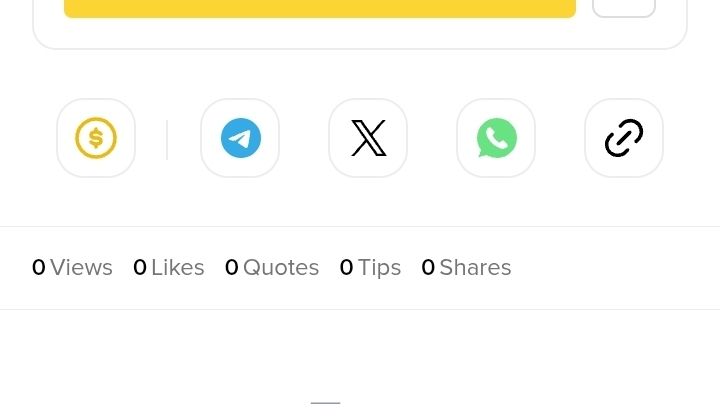Click the zero number beside Views
This screenshot has width=720, height=404.
tap(39, 267)
